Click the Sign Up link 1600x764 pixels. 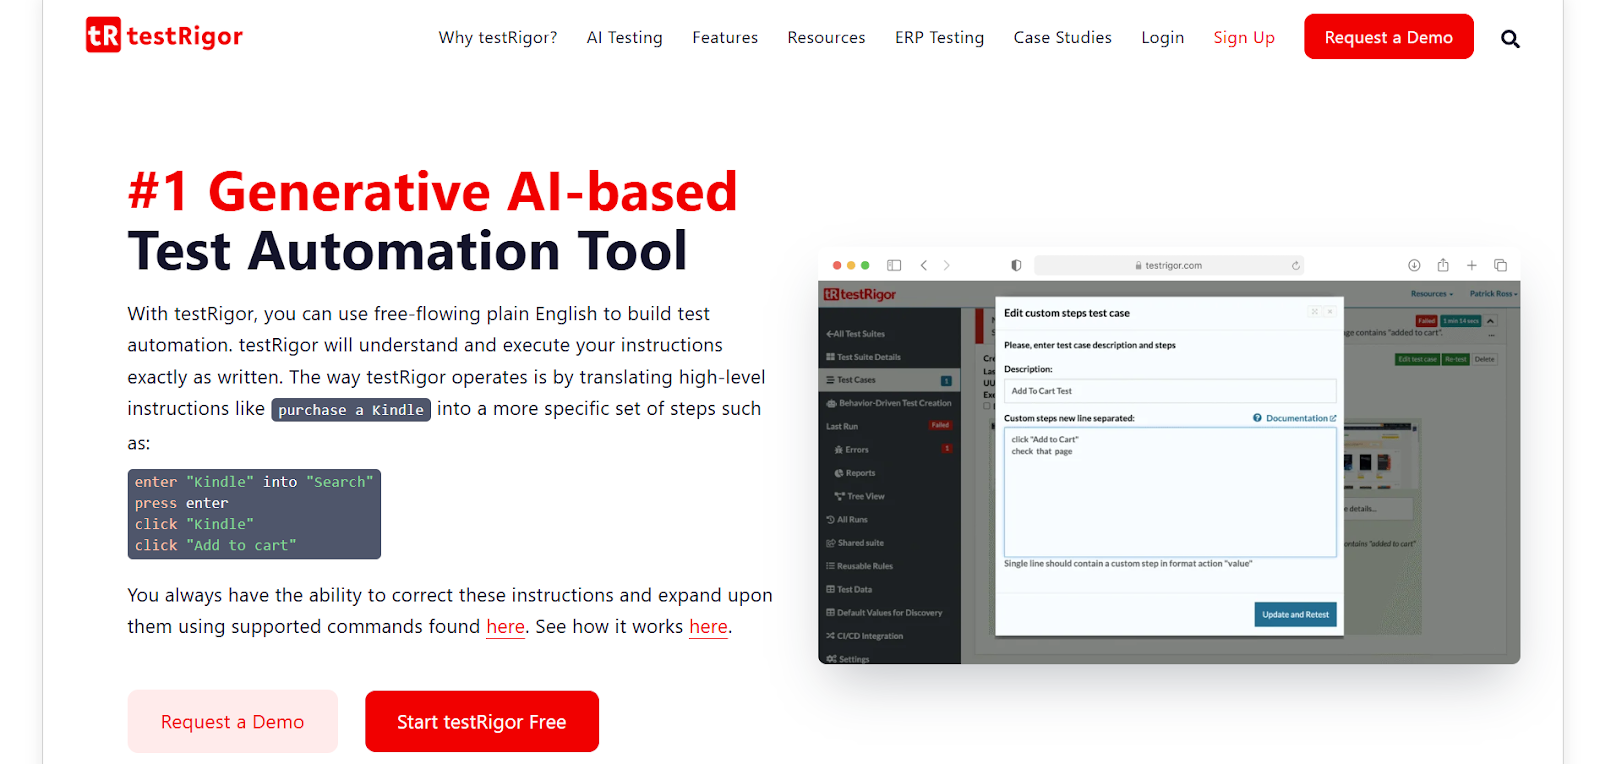(1243, 38)
